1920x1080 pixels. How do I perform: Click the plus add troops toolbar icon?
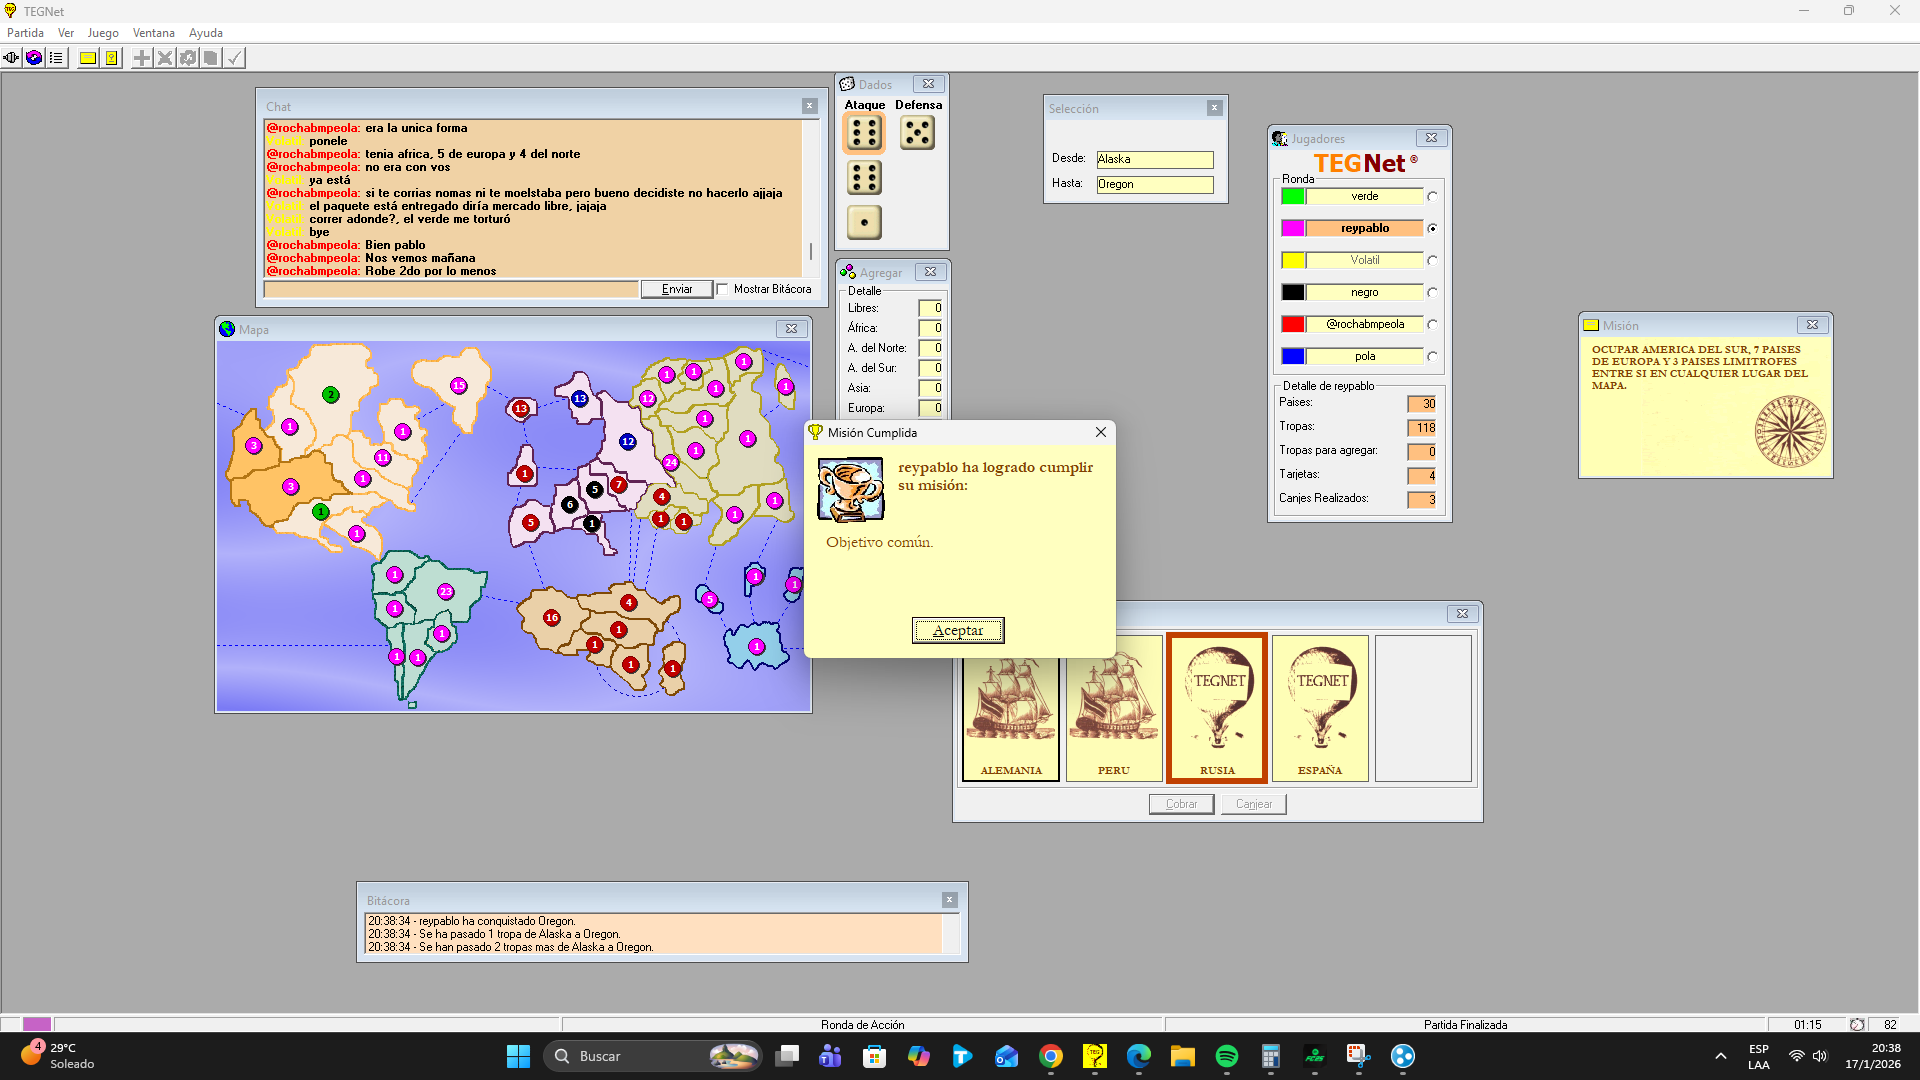point(142,58)
